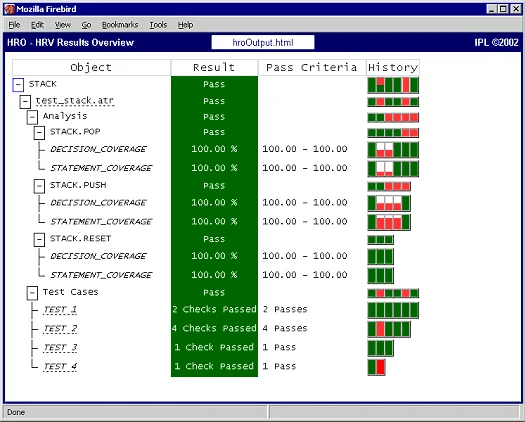Image resolution: width=525 pixels, height=422 pixels.
Task: Collapse the STACK.PUSH node
Action: (x=39, y=187)
